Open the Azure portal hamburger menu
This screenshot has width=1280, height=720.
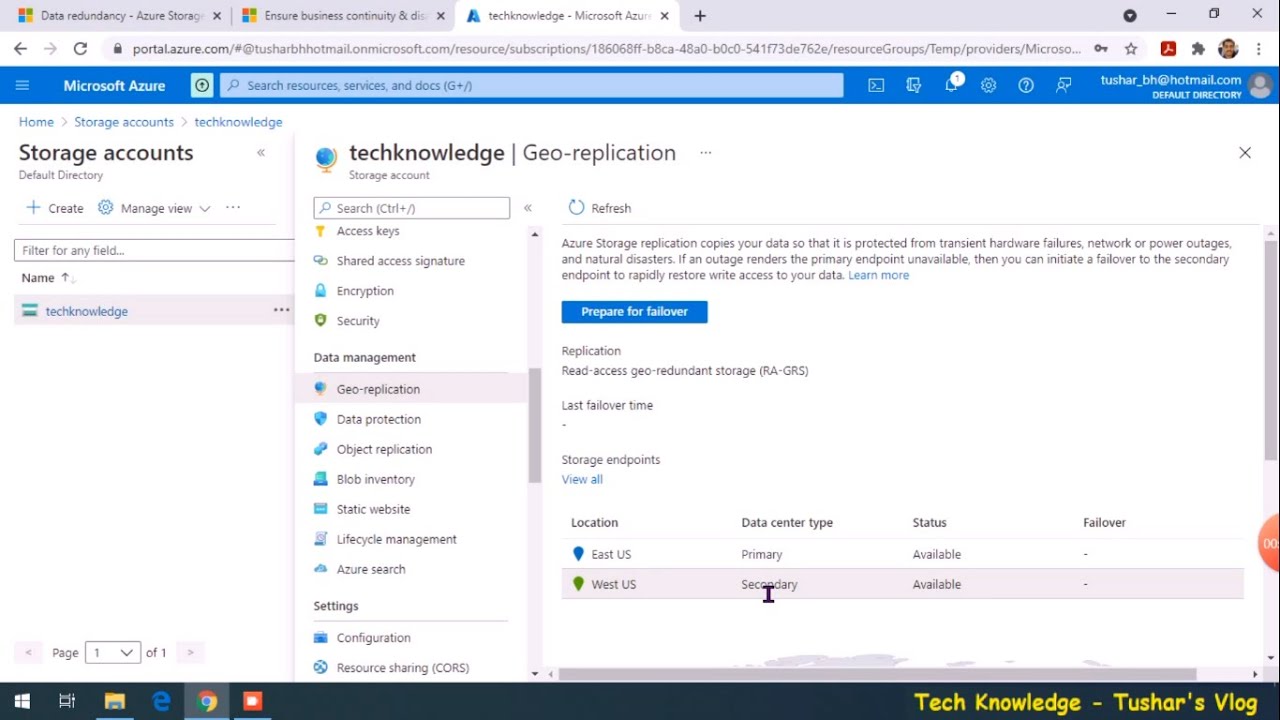pyautogui.click(x=22, y=85)
